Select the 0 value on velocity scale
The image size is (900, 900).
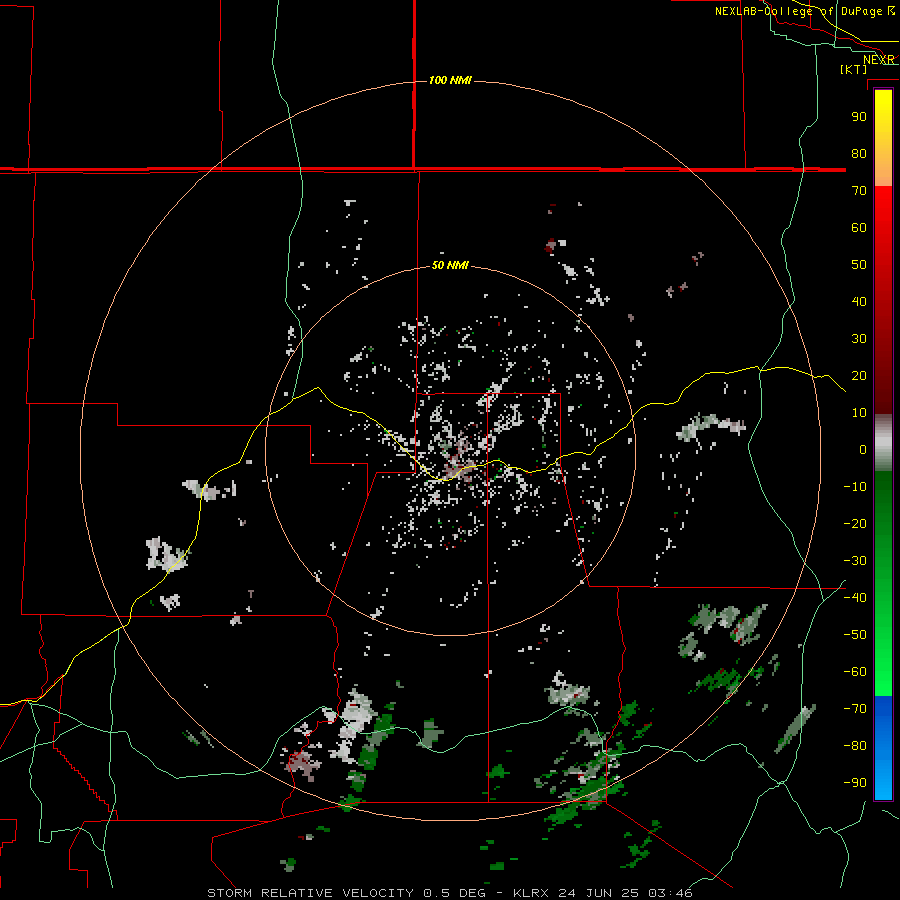coord(863,449)
